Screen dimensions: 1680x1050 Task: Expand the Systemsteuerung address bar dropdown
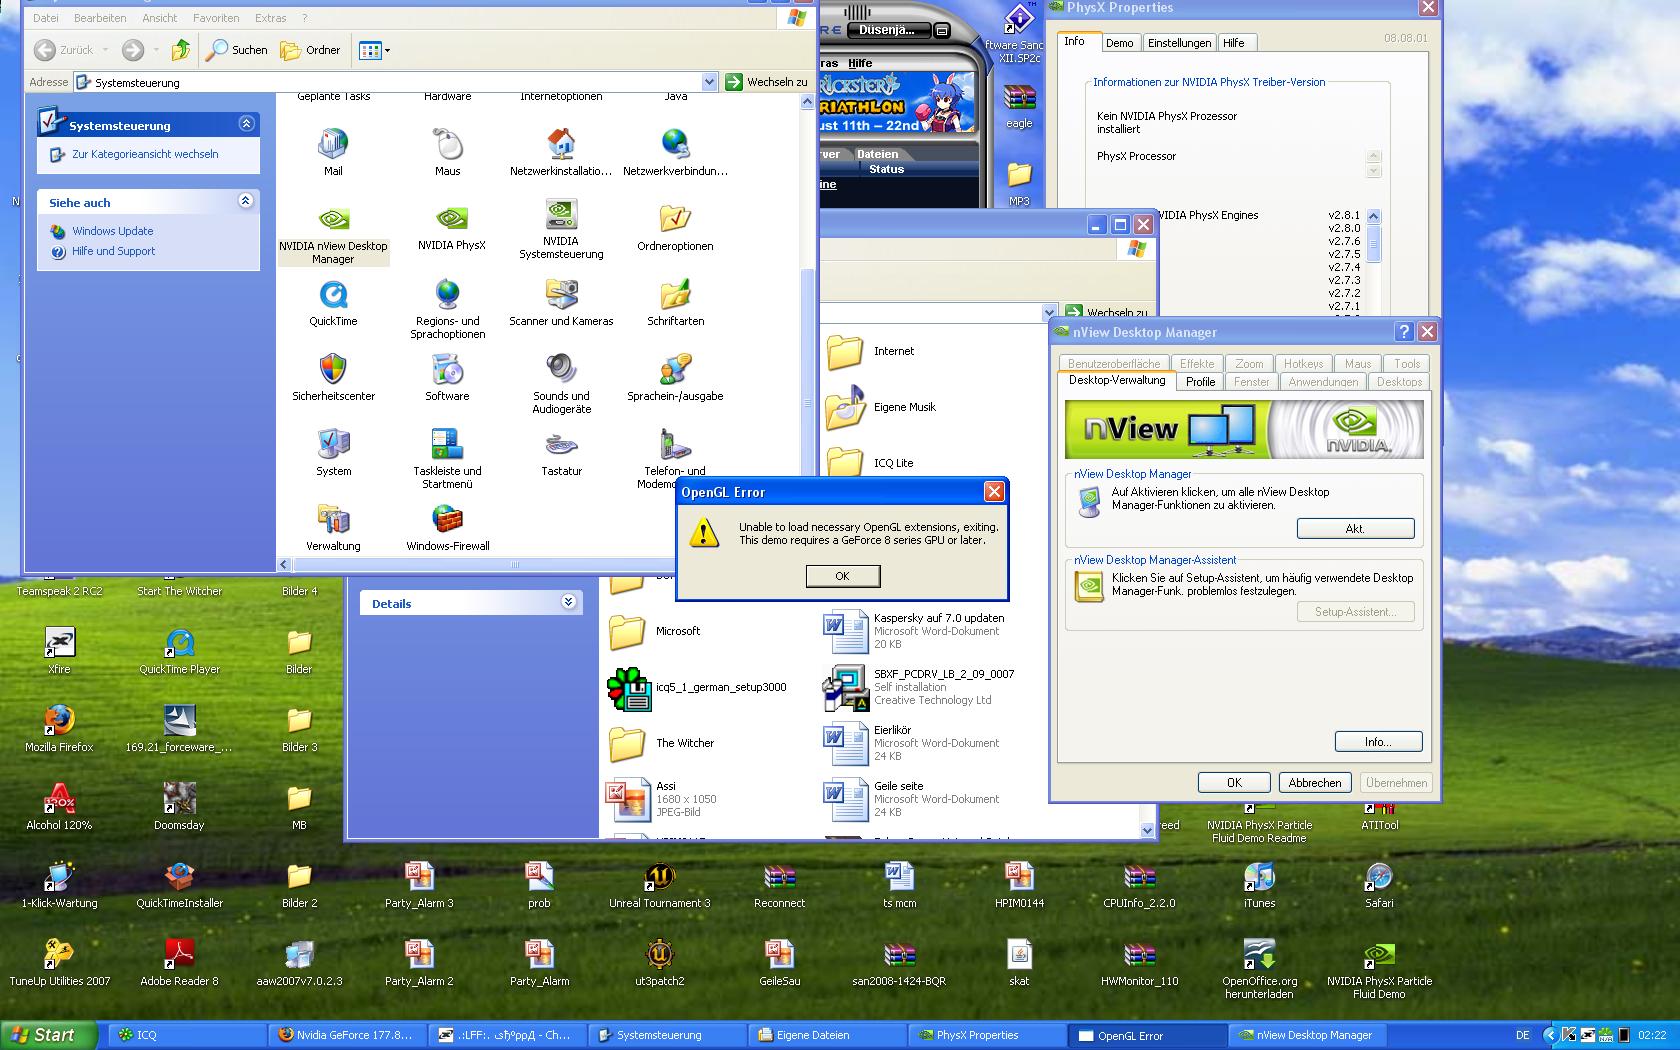(x=709, y=82)
